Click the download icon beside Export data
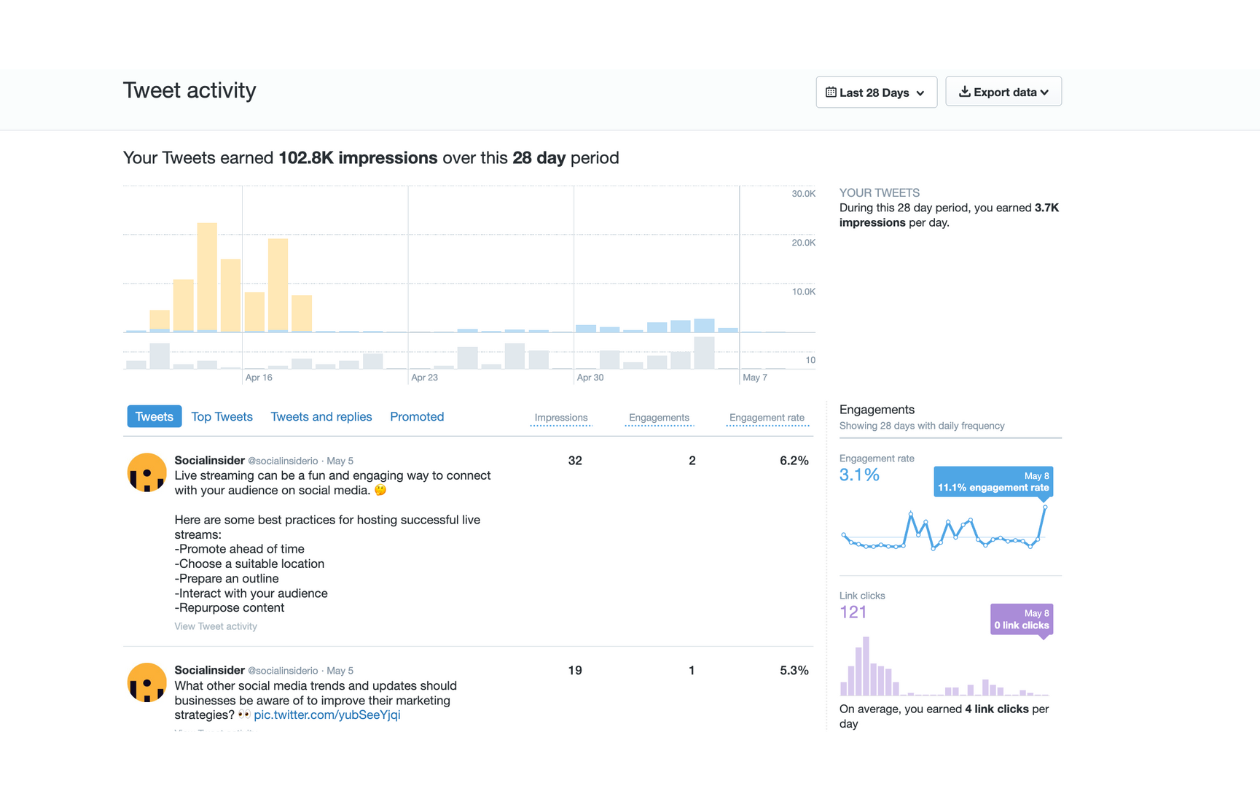 tap(965, 92)
